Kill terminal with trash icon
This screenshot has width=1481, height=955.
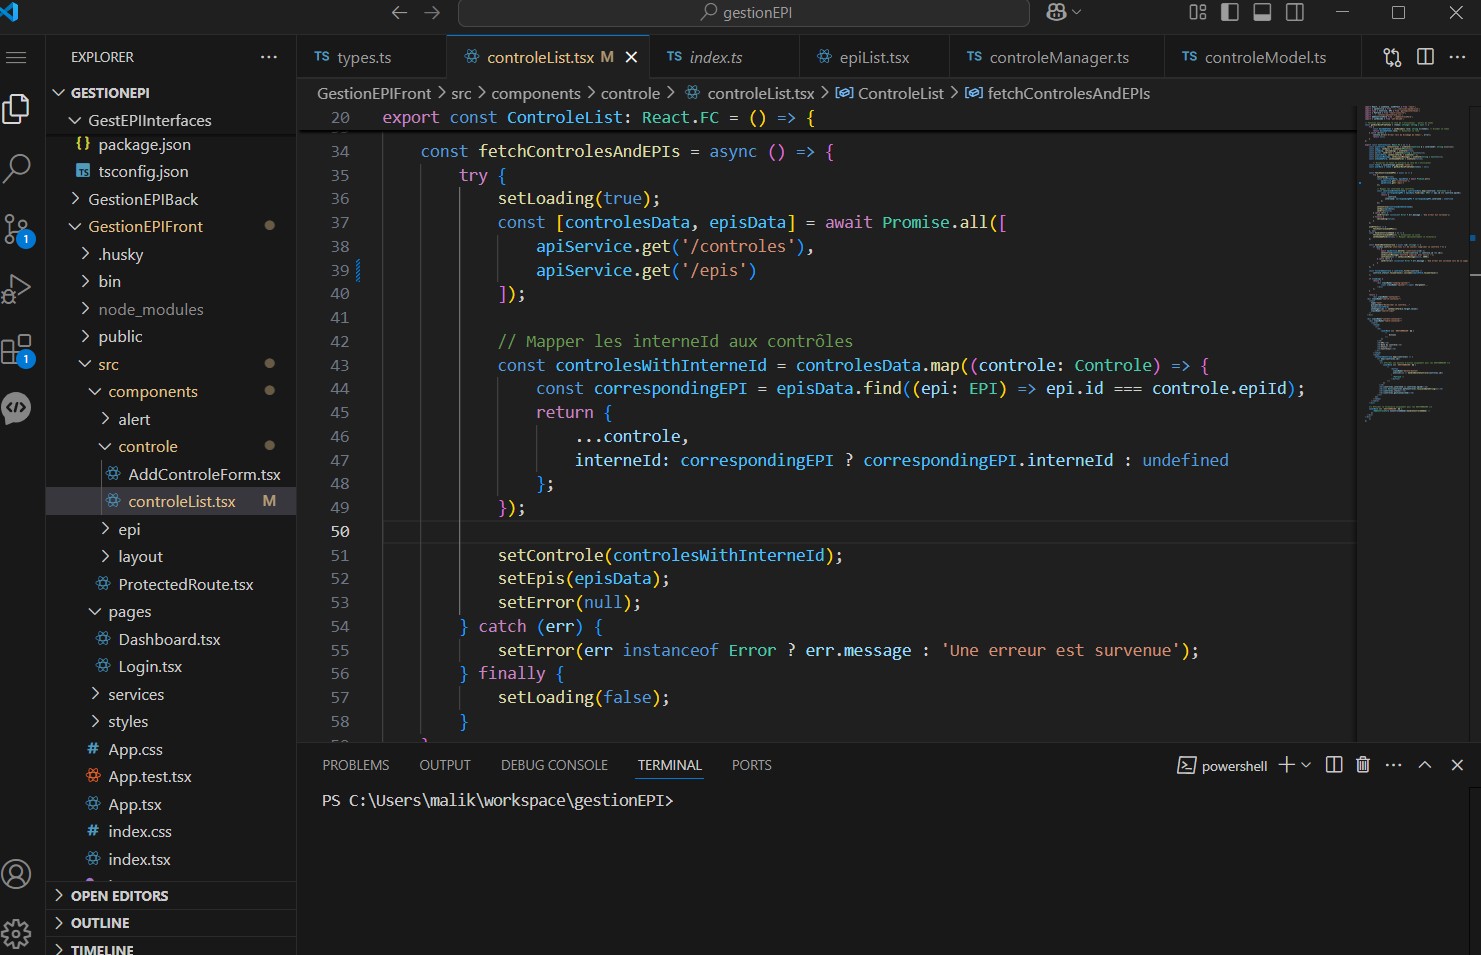coord(1362,765)
